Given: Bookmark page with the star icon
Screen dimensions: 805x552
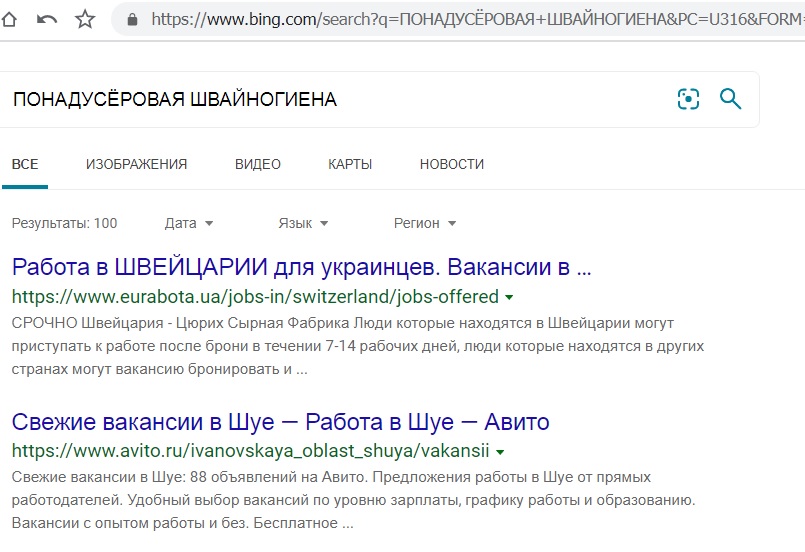Looking at the screenshot, I should point(85,20).
